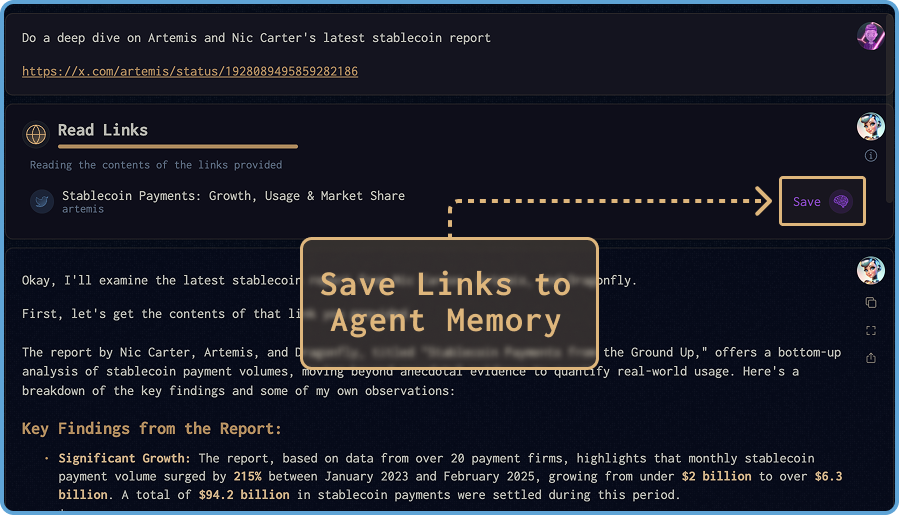
Task: Click 'Key Findings from the Report:' heading
Action: coord(152,428)
